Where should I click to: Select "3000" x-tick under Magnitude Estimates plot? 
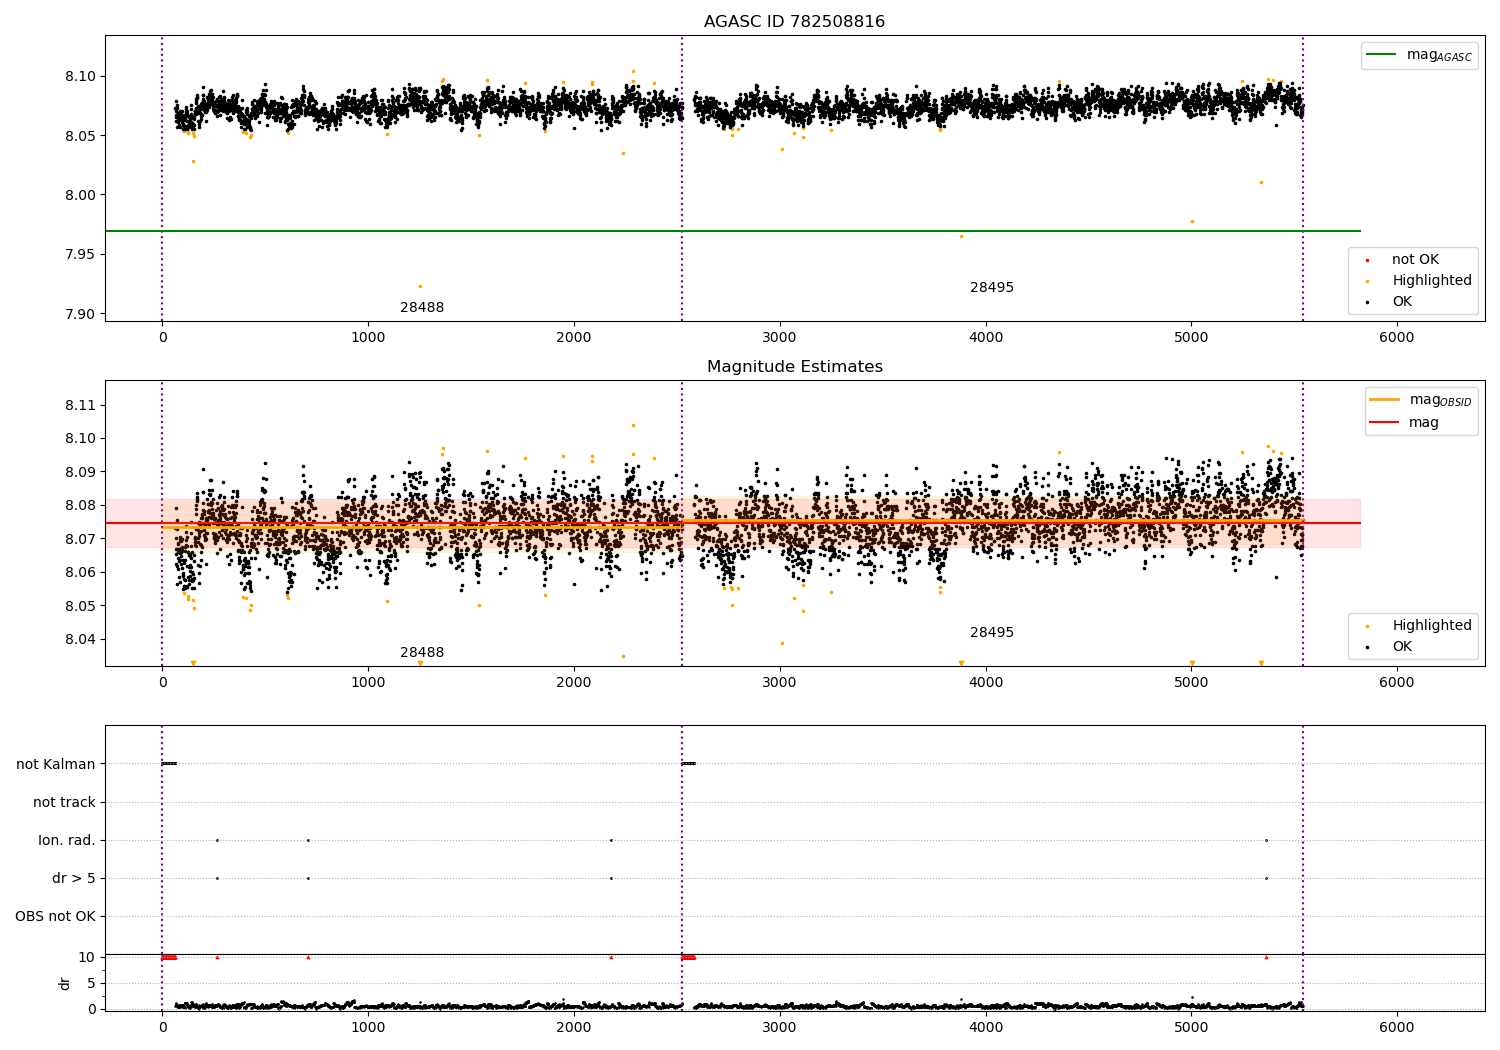tap(779, 683)
